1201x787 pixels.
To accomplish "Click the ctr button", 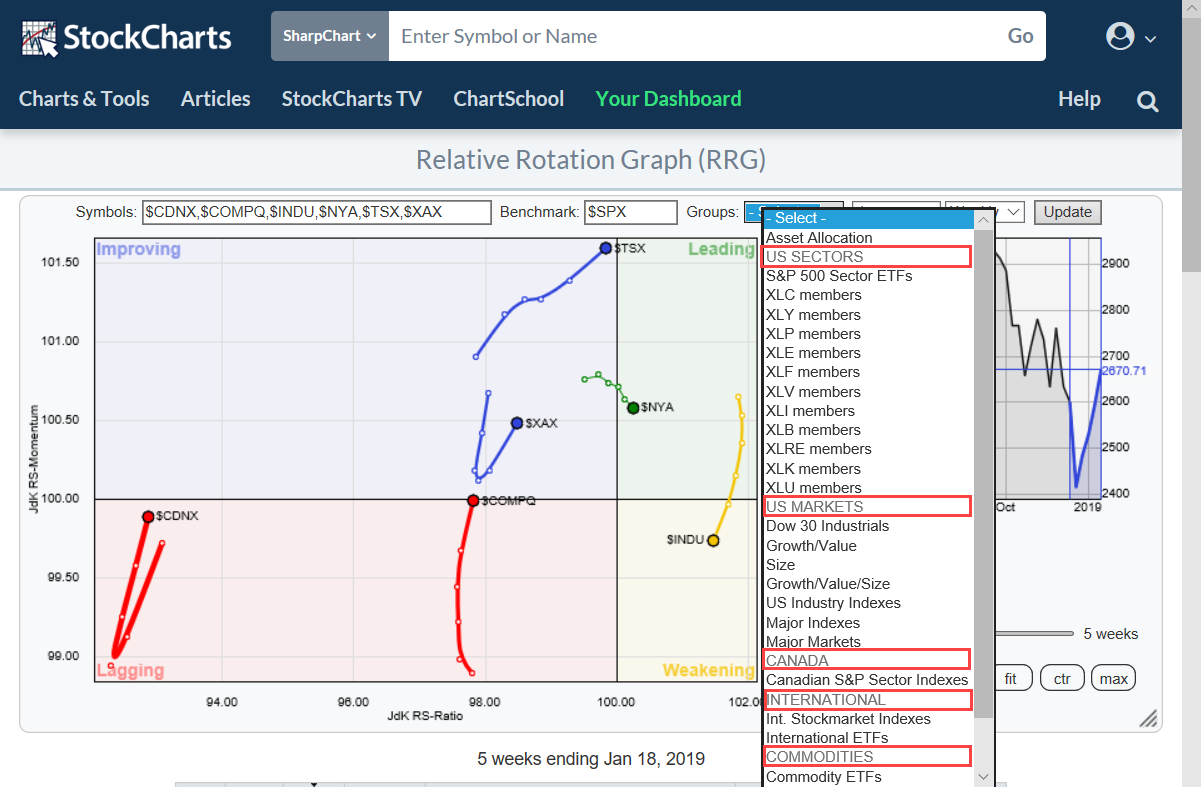I will coord(1062,679).
